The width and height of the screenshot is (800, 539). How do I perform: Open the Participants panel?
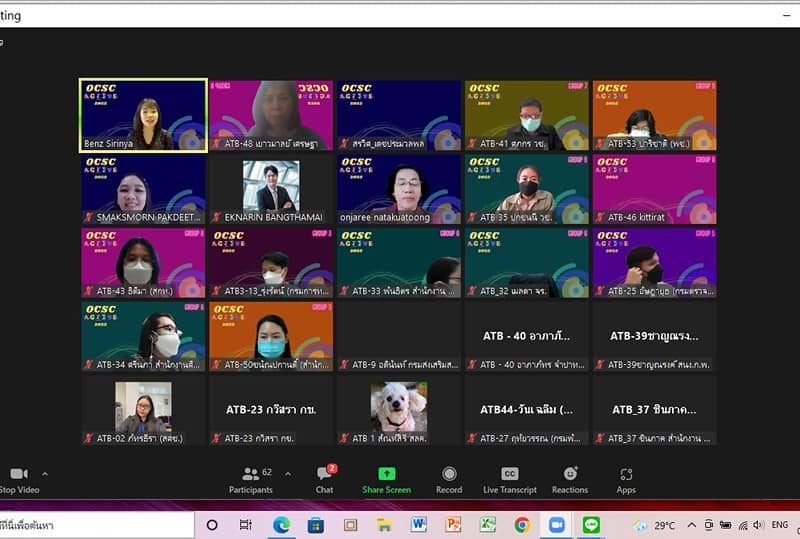pyautogui.click(x=250, y=478)
